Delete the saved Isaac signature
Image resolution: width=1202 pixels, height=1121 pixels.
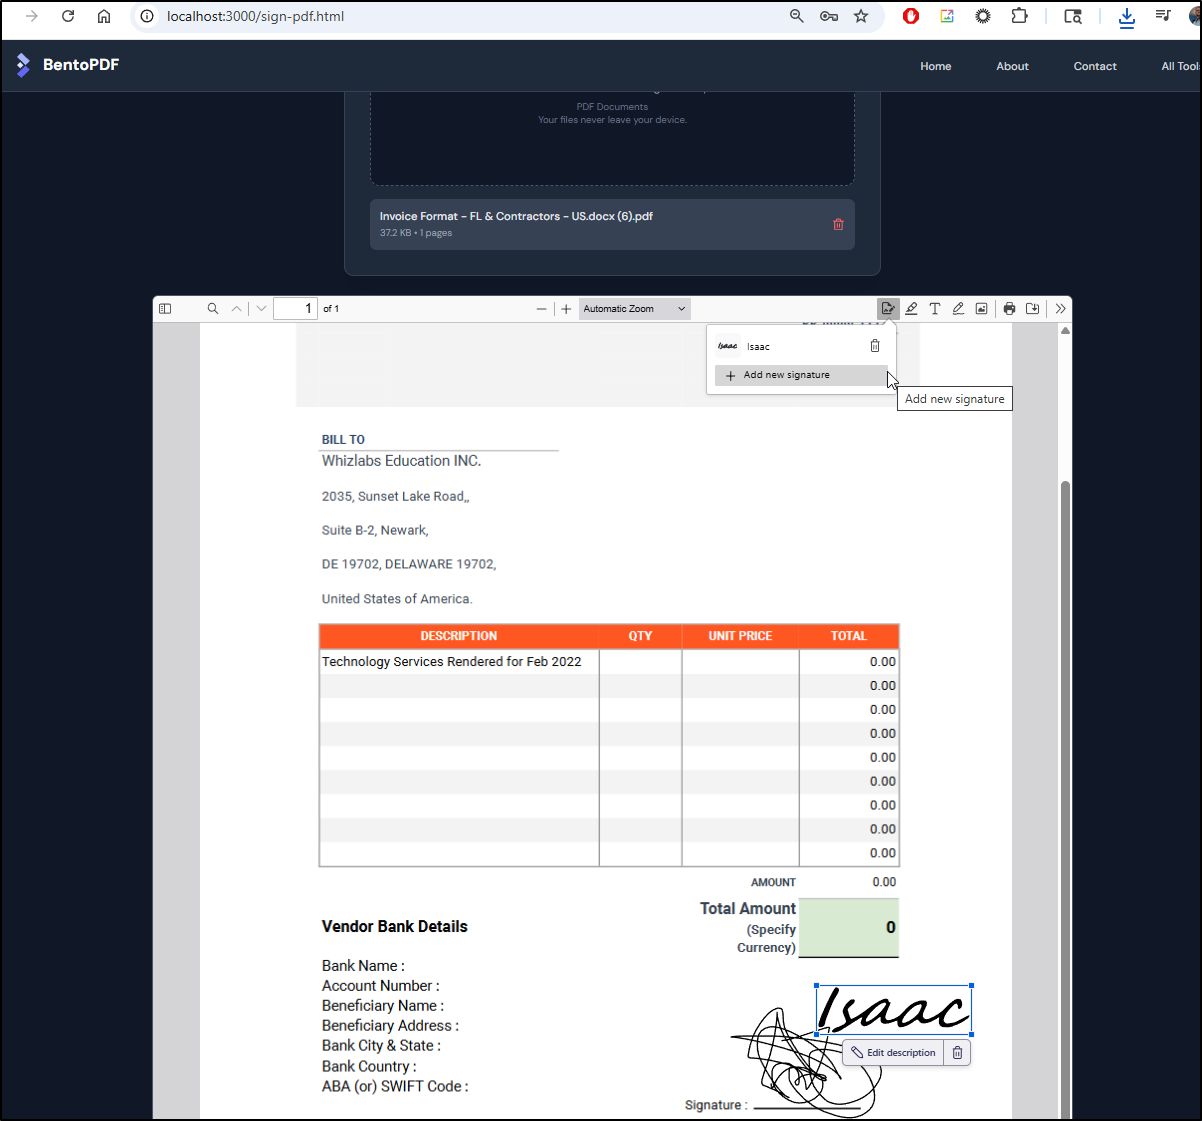(875, 346)
